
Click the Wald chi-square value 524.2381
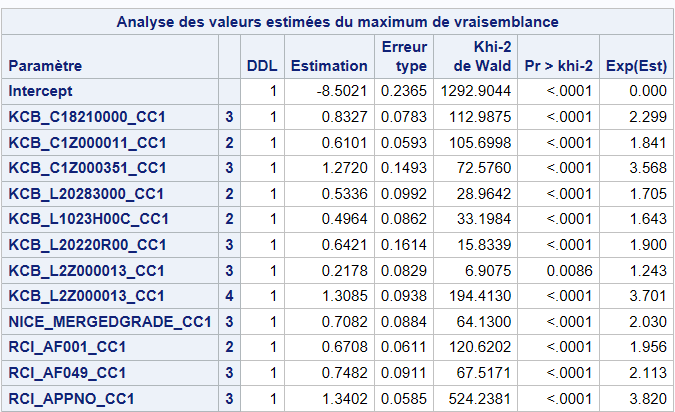(480, 399)
